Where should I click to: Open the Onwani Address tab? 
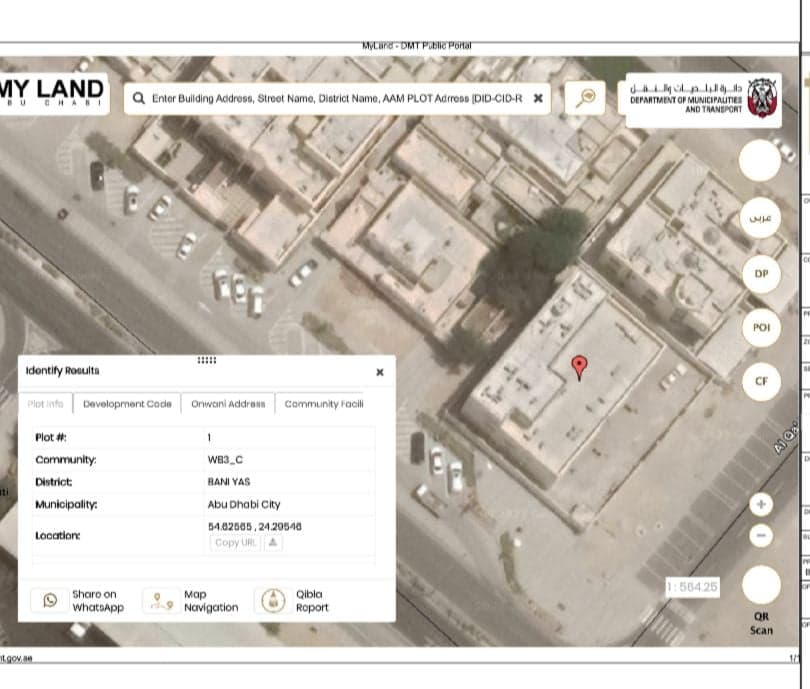(x=227, y=404)
